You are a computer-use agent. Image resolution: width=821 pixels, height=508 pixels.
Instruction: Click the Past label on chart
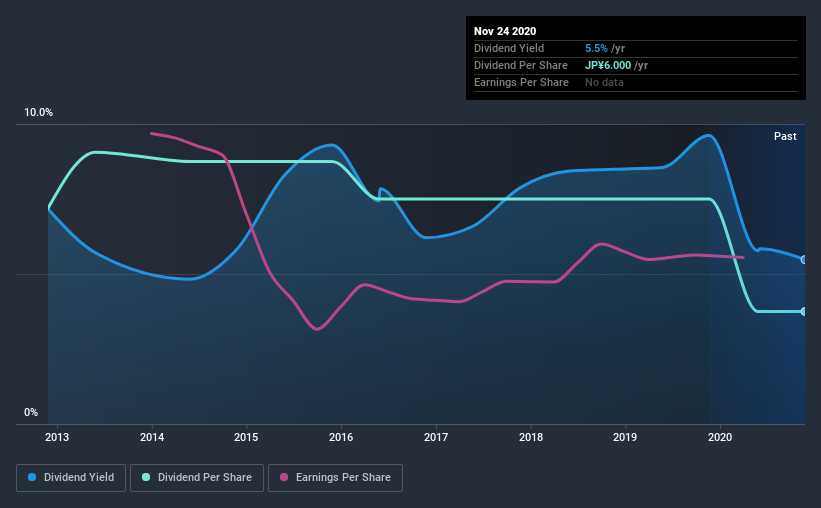[x=785, y=136]
